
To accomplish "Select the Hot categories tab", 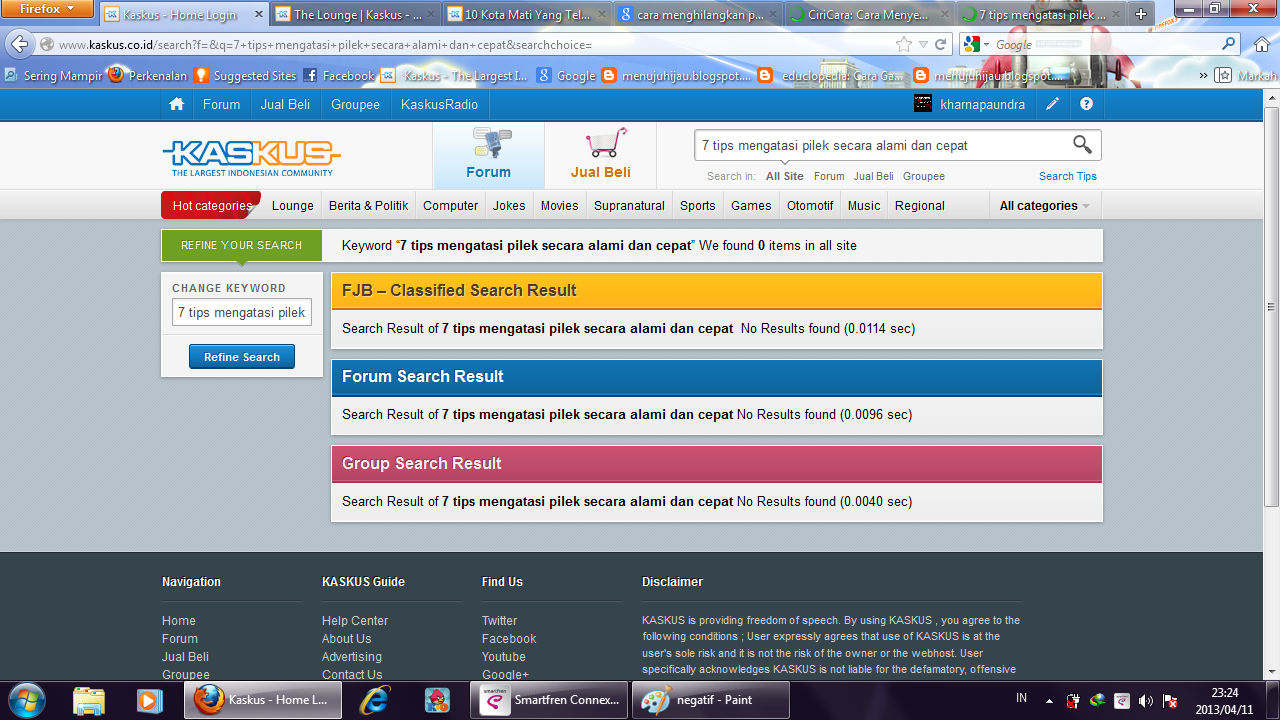I will click(211, 205).
